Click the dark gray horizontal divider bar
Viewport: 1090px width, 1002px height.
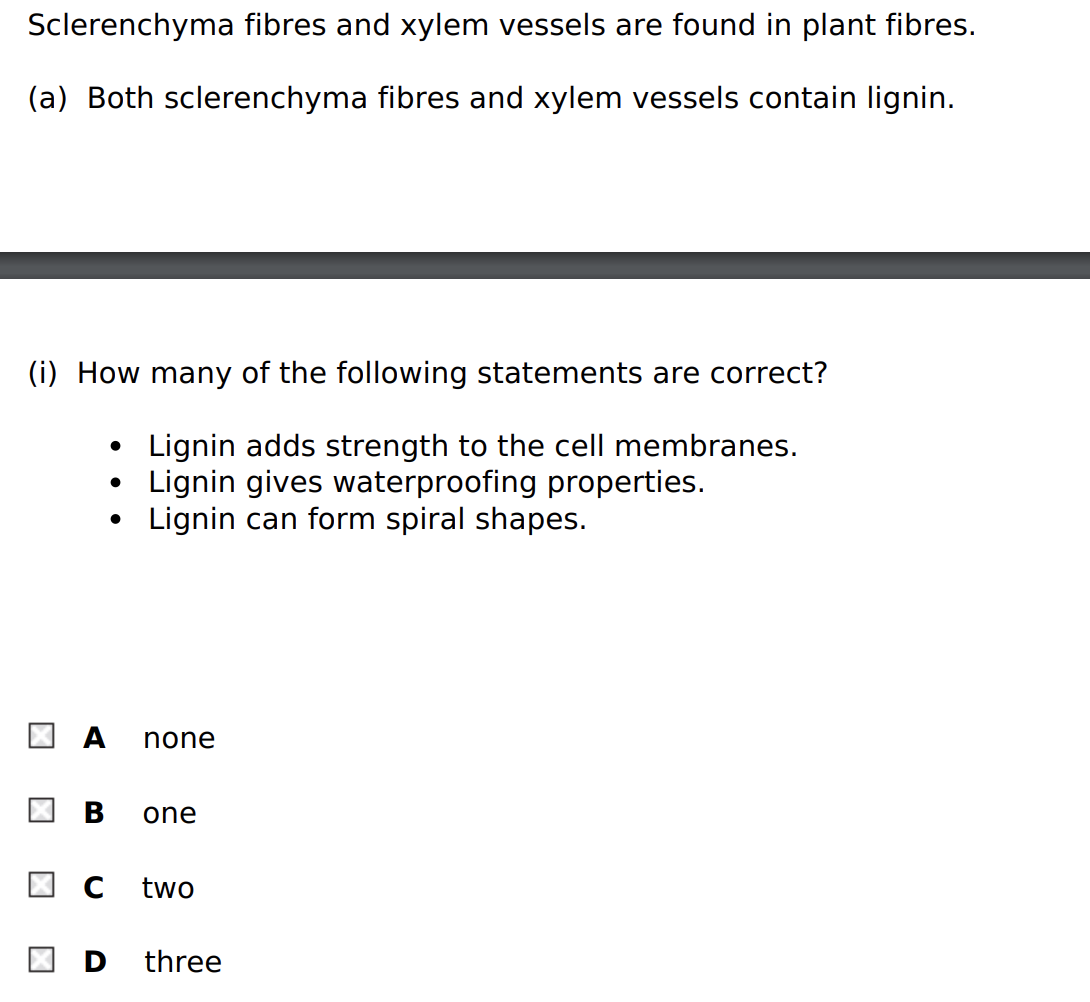click(x=545, y=265)
